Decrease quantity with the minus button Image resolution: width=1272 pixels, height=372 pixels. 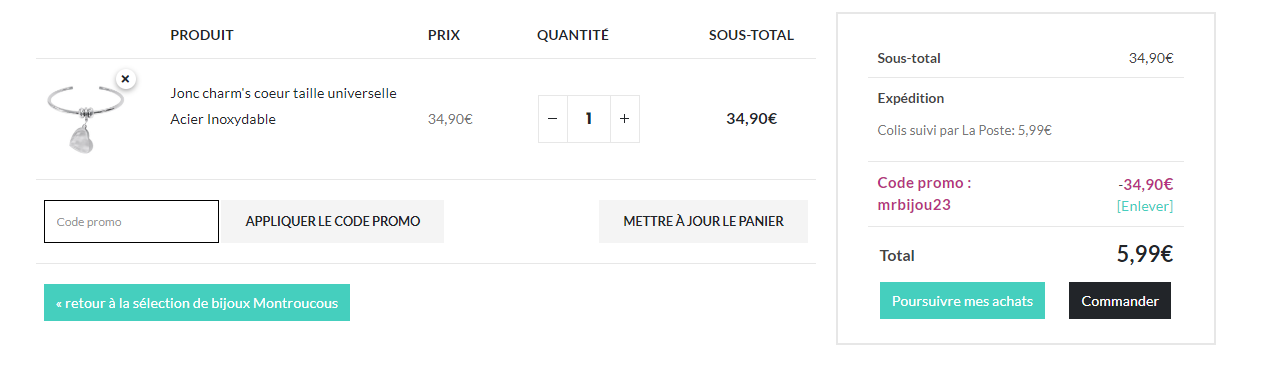(553, 119)
